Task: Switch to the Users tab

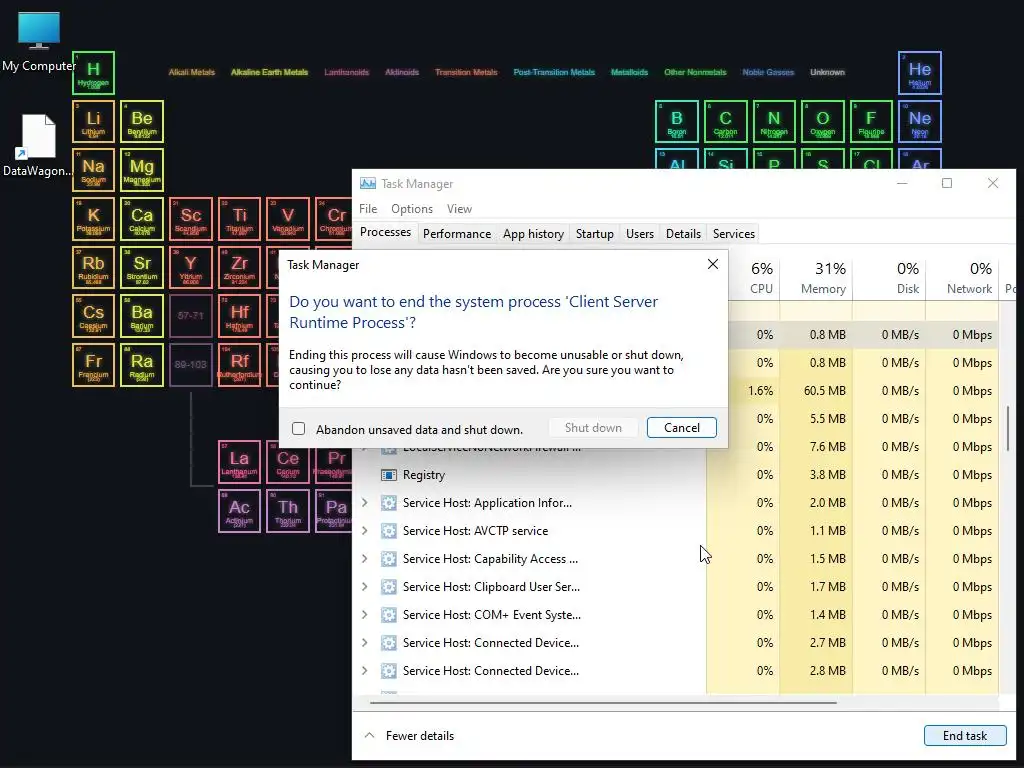Action: (639, 234)
